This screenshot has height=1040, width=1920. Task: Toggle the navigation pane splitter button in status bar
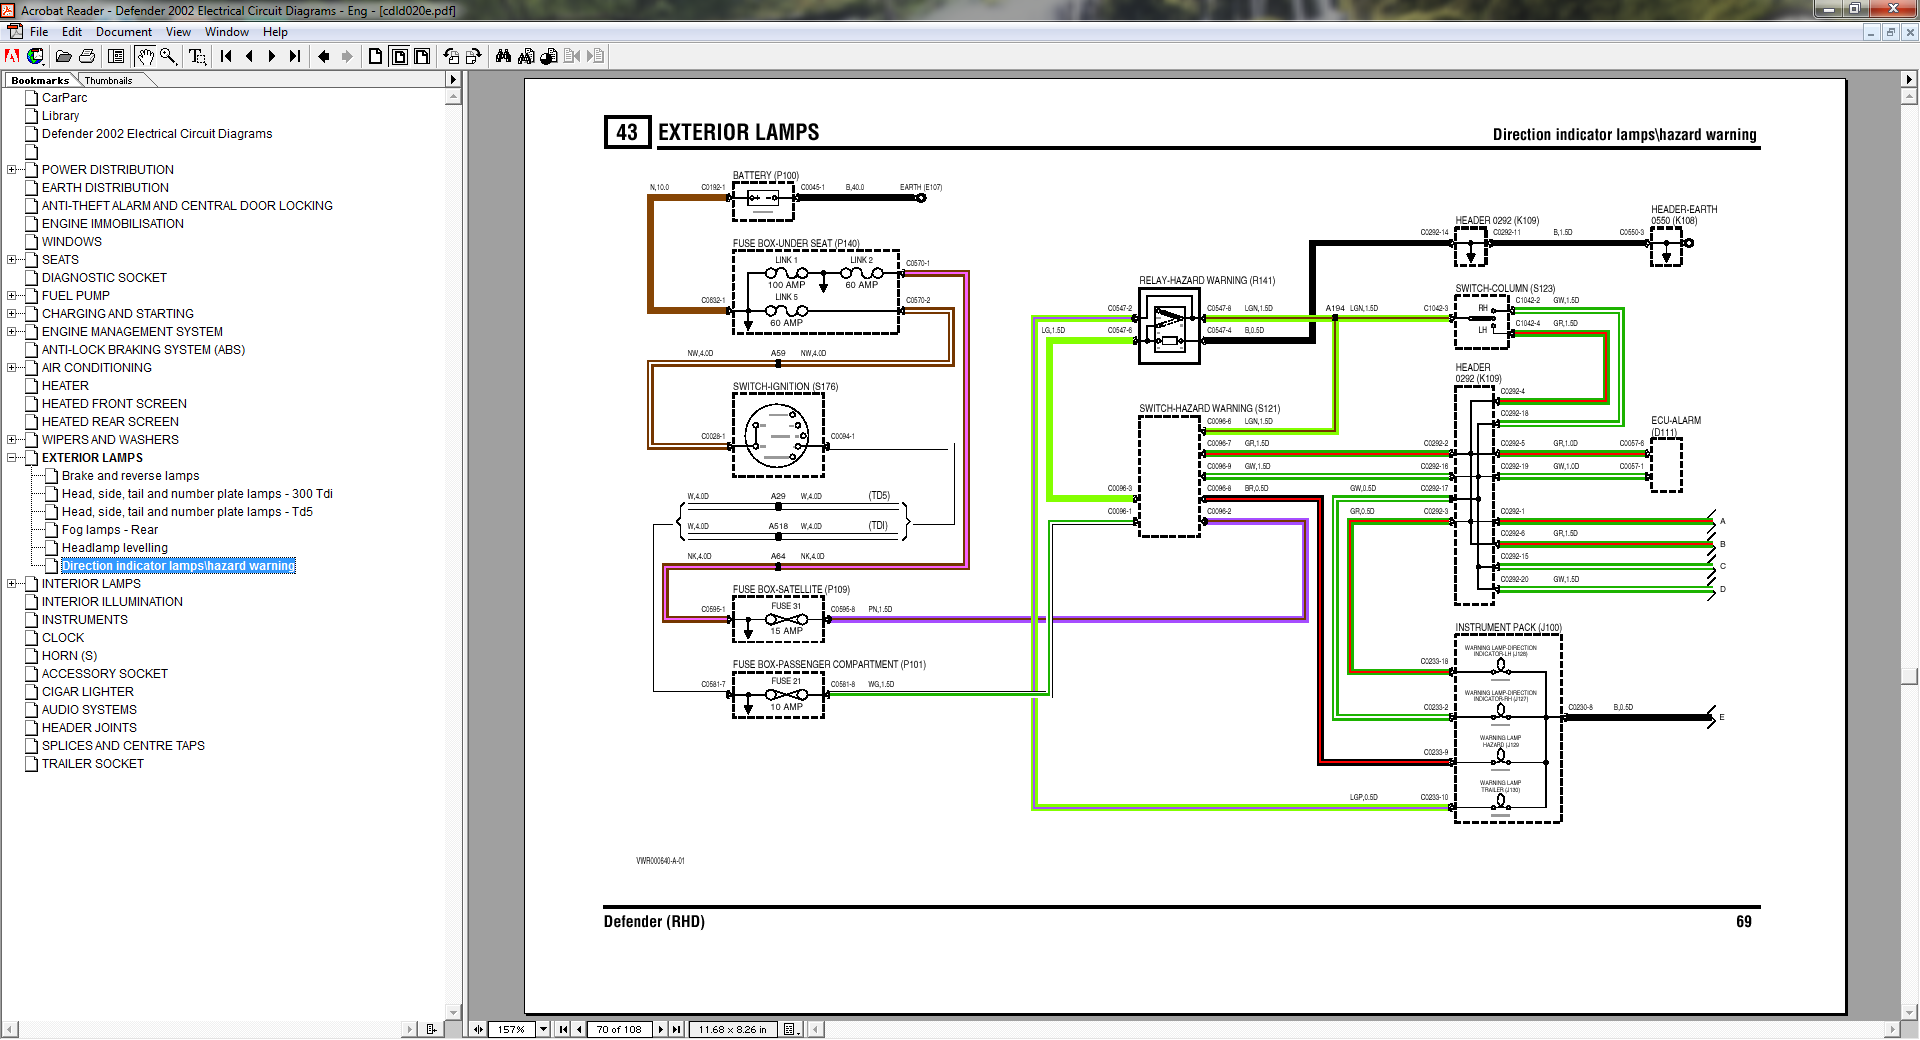tap(478, 1029)
